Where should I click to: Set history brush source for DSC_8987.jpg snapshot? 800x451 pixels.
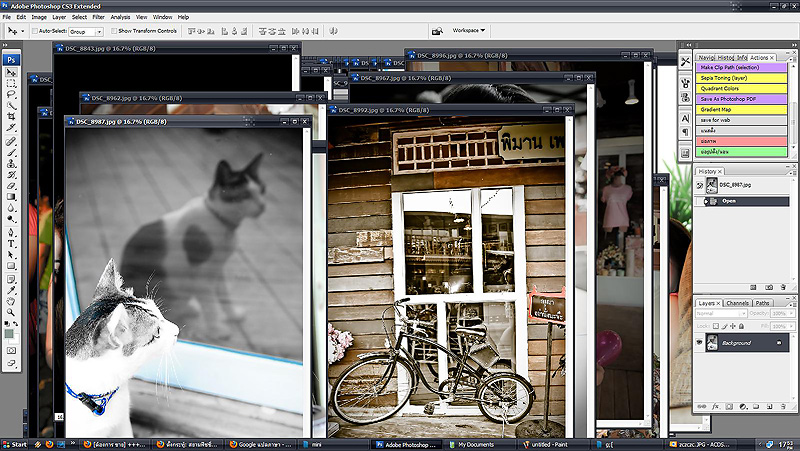699,186
